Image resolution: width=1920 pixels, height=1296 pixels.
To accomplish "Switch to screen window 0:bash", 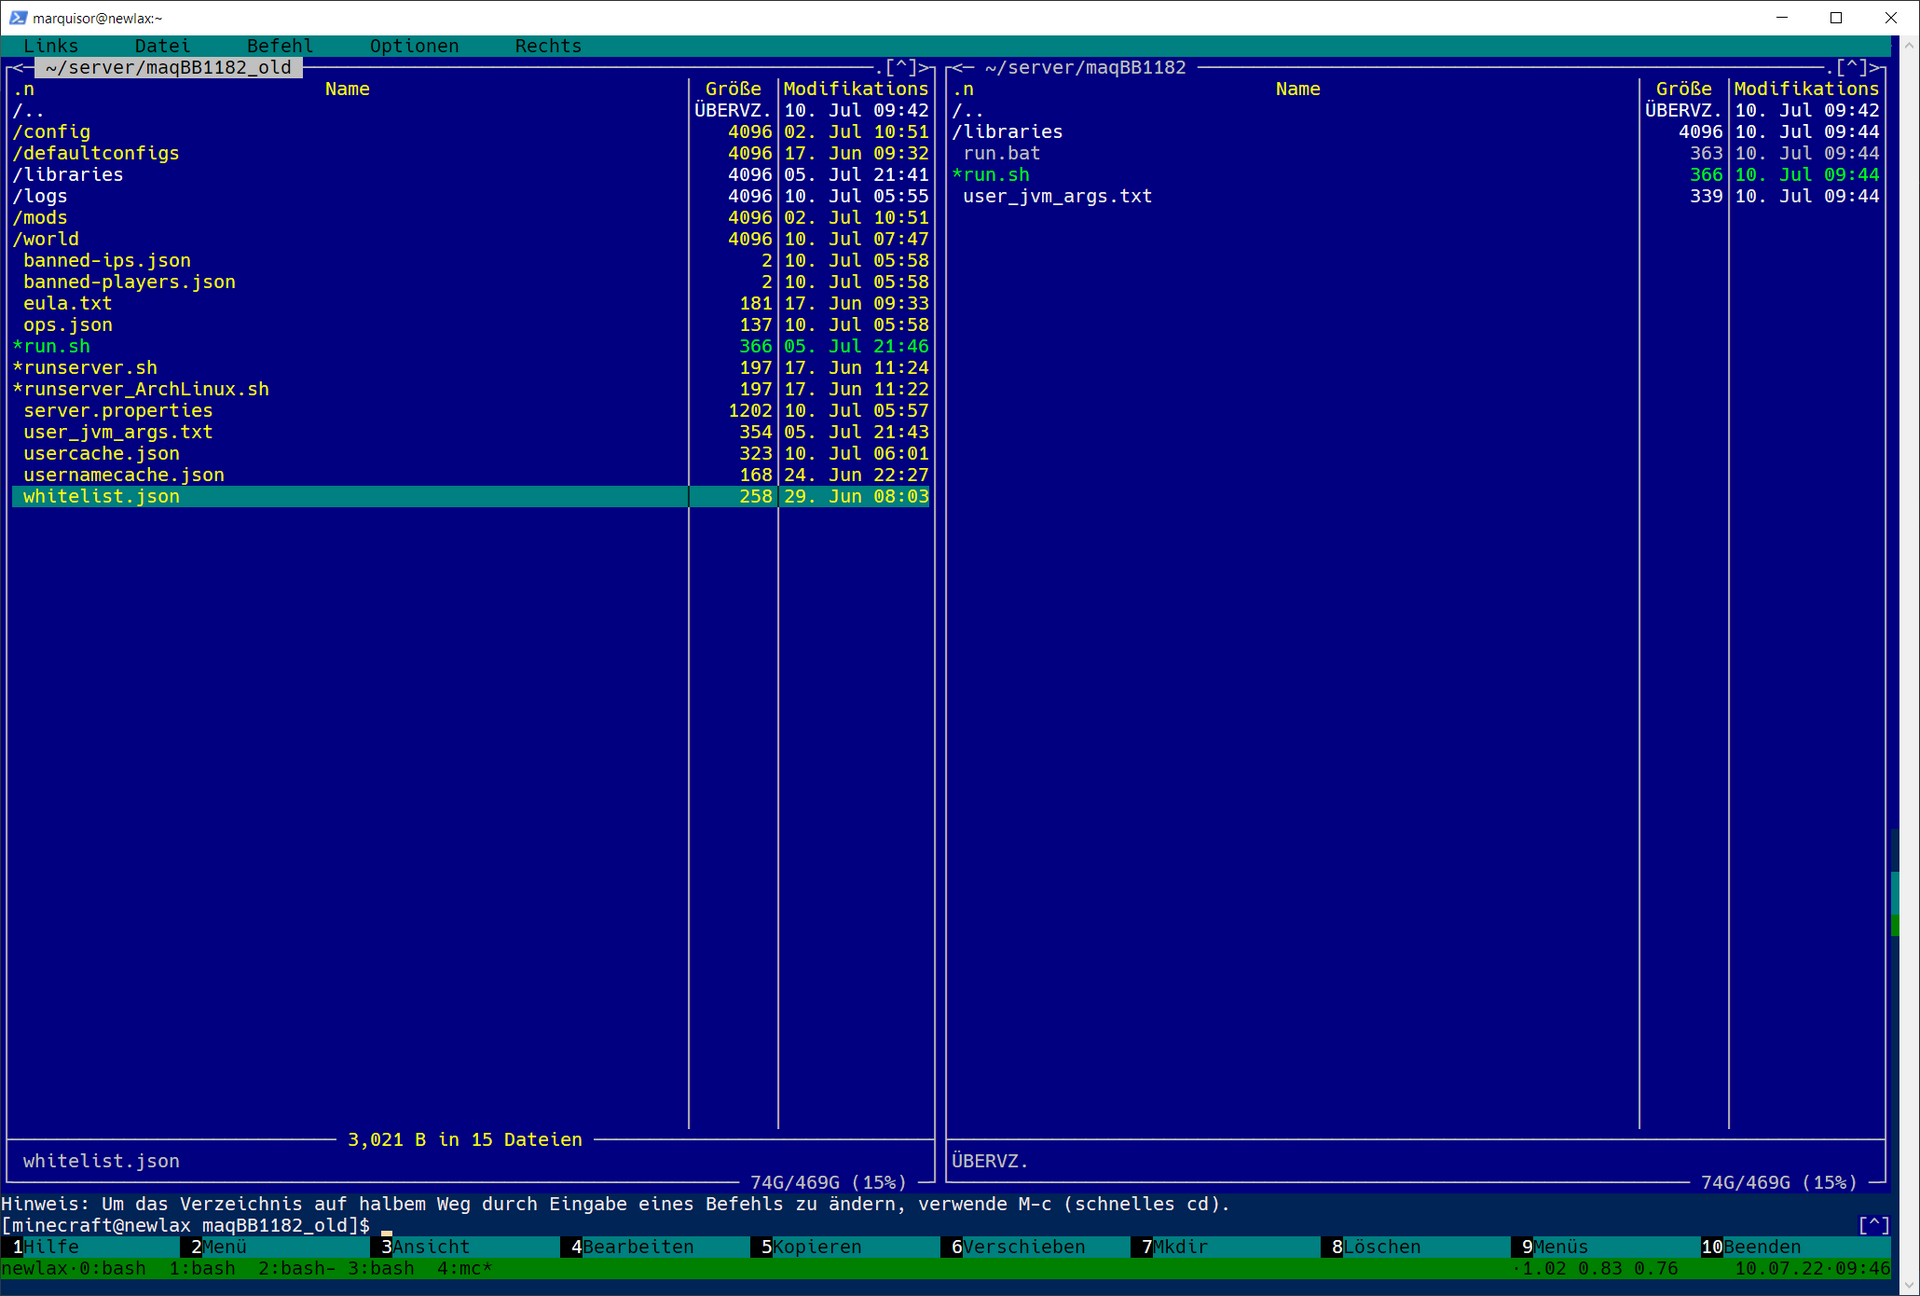I will point(112,1268).
